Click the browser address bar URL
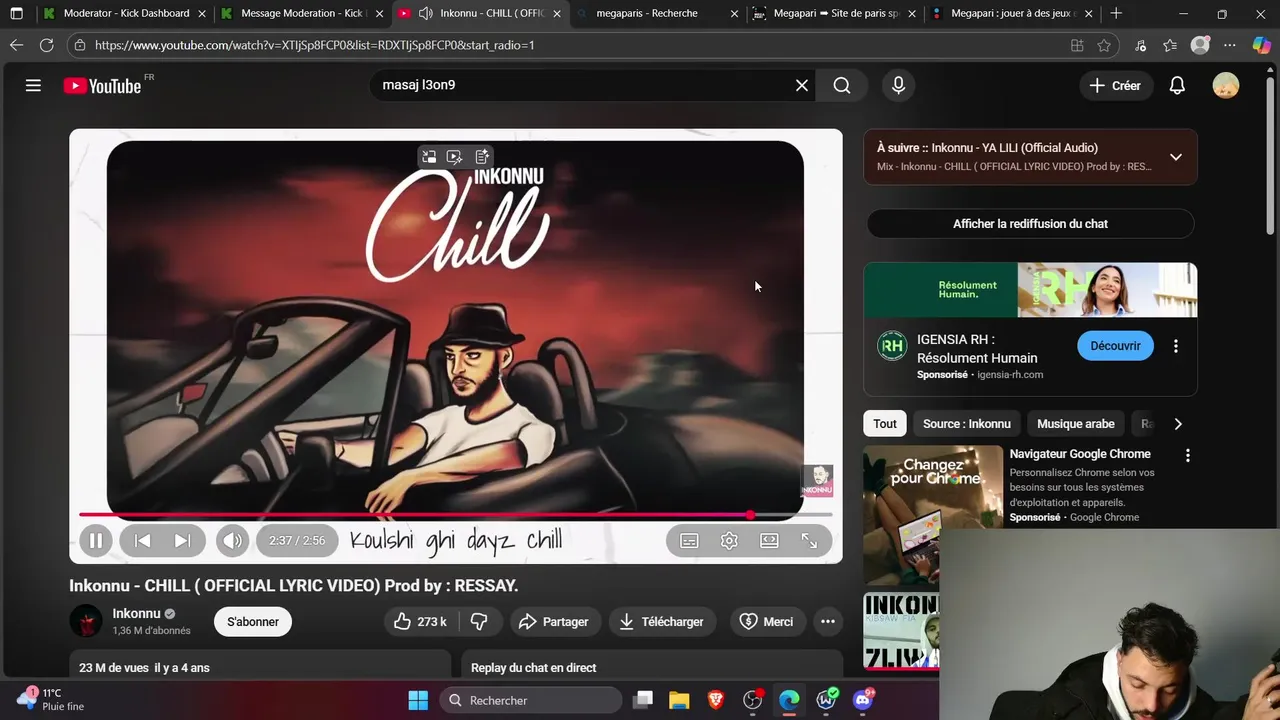Viewport: 1280px width, 720px height. coord(315,45)
